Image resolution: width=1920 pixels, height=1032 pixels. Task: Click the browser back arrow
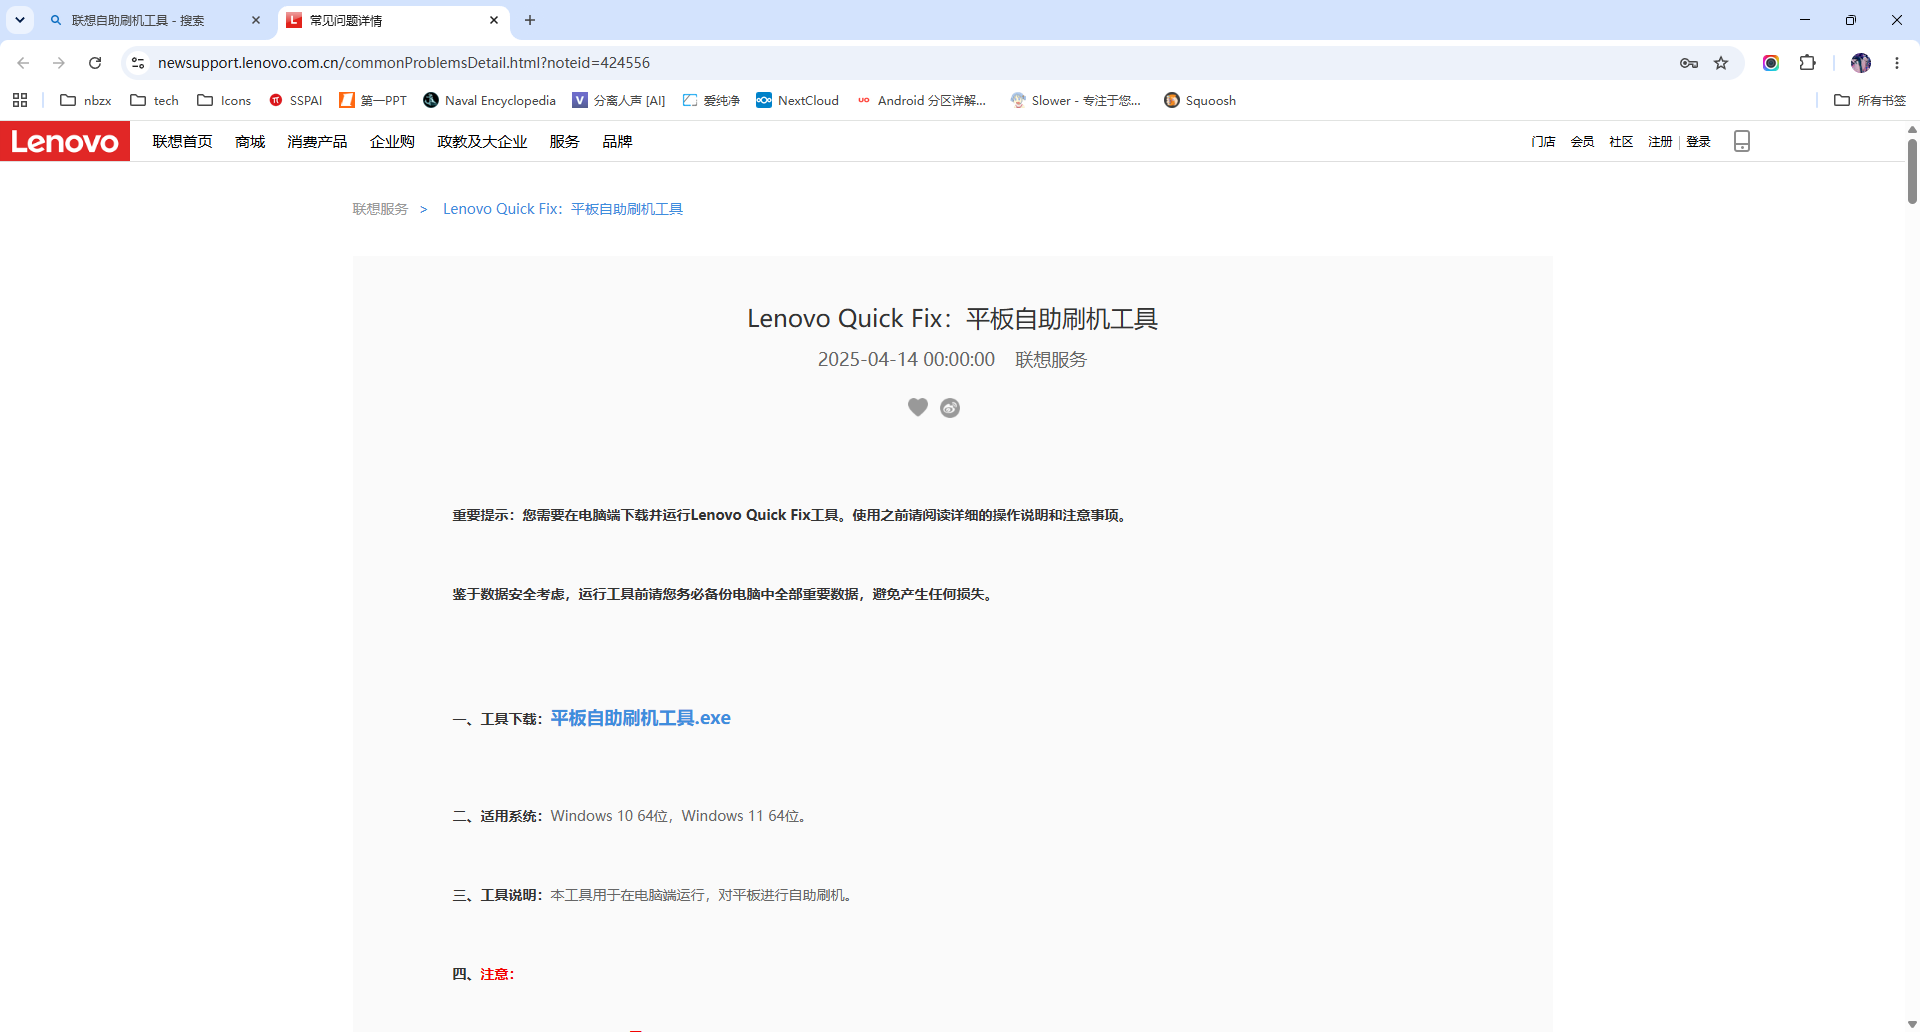click(x=23, y=63)
